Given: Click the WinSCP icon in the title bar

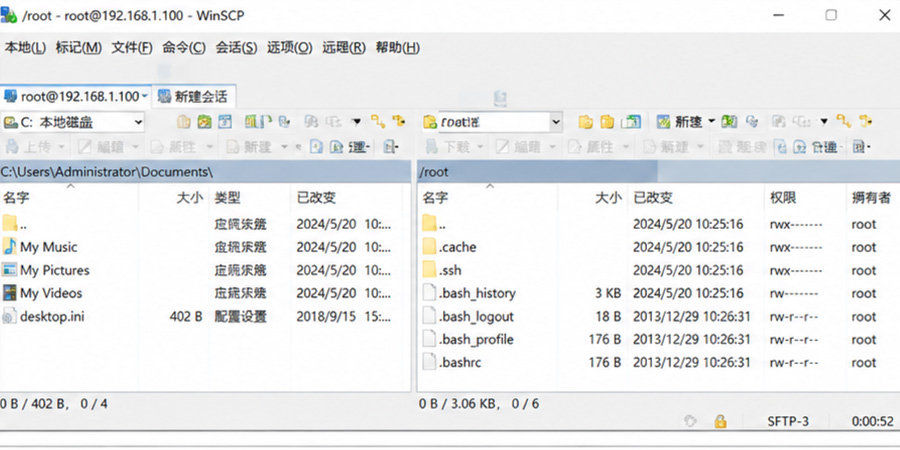Looking at the screenshot, I should (x=9, y=15).
